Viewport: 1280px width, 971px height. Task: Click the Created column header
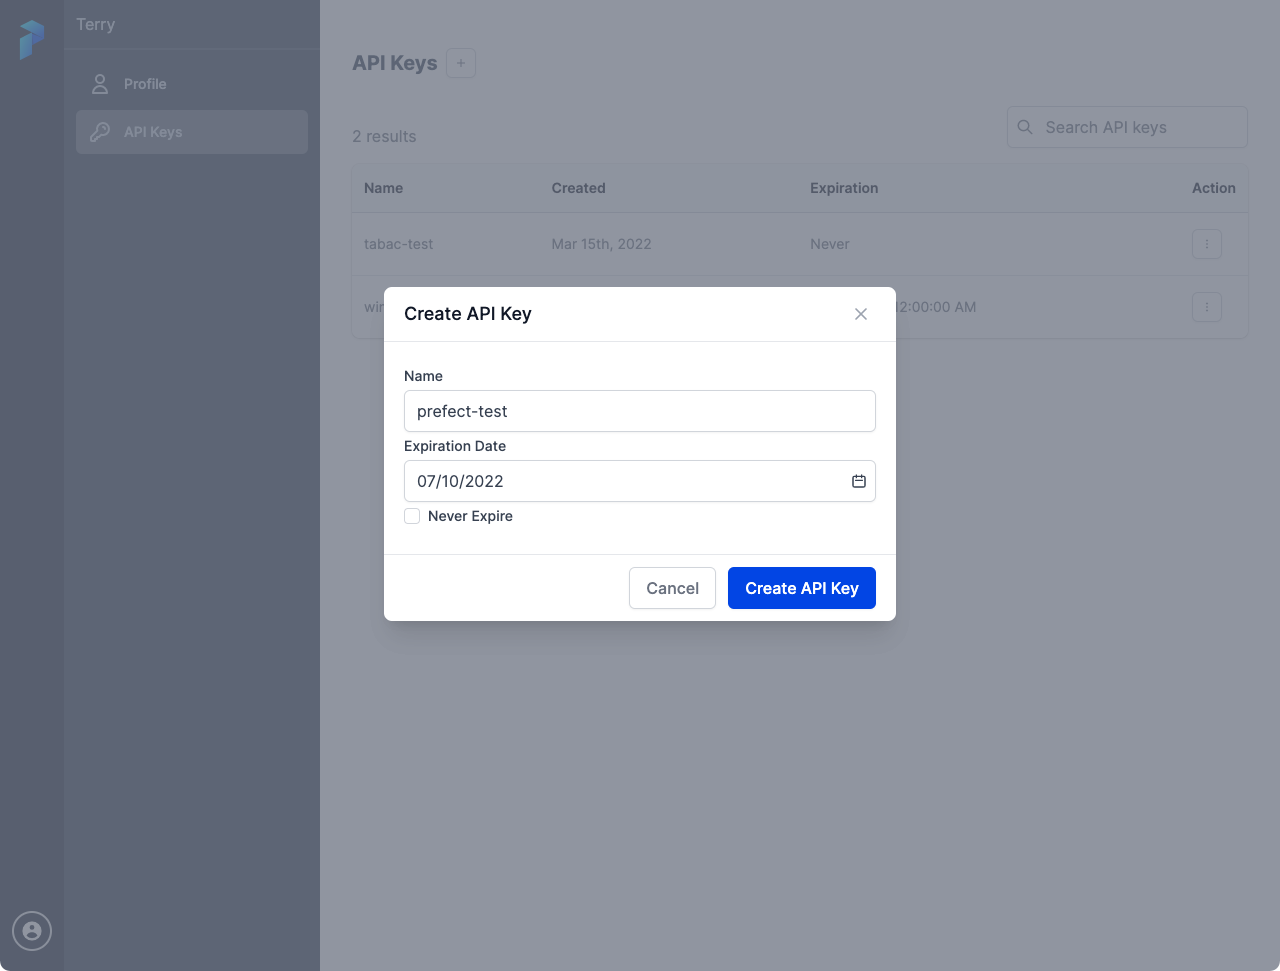click(578, 188)
